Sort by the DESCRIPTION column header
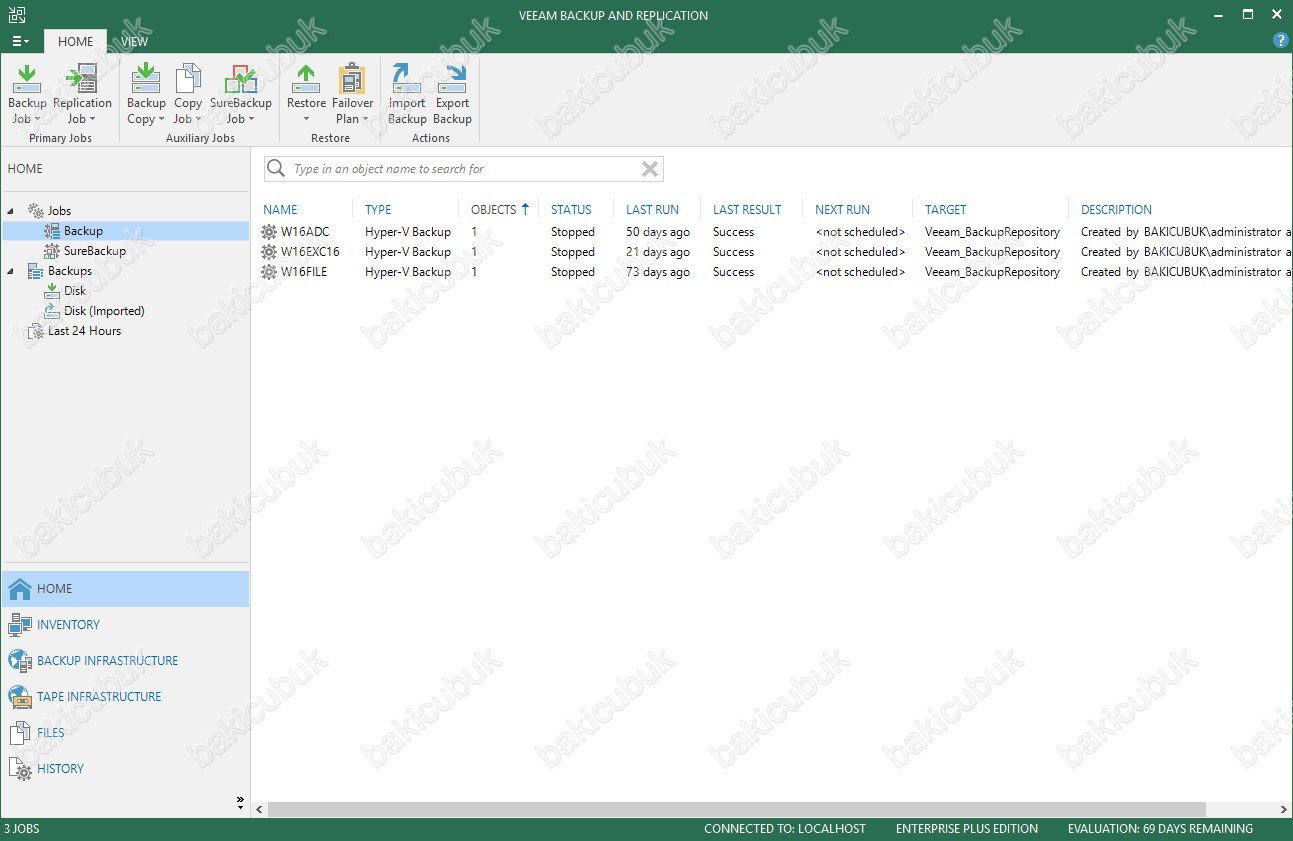 click(x=1116, y=210)
